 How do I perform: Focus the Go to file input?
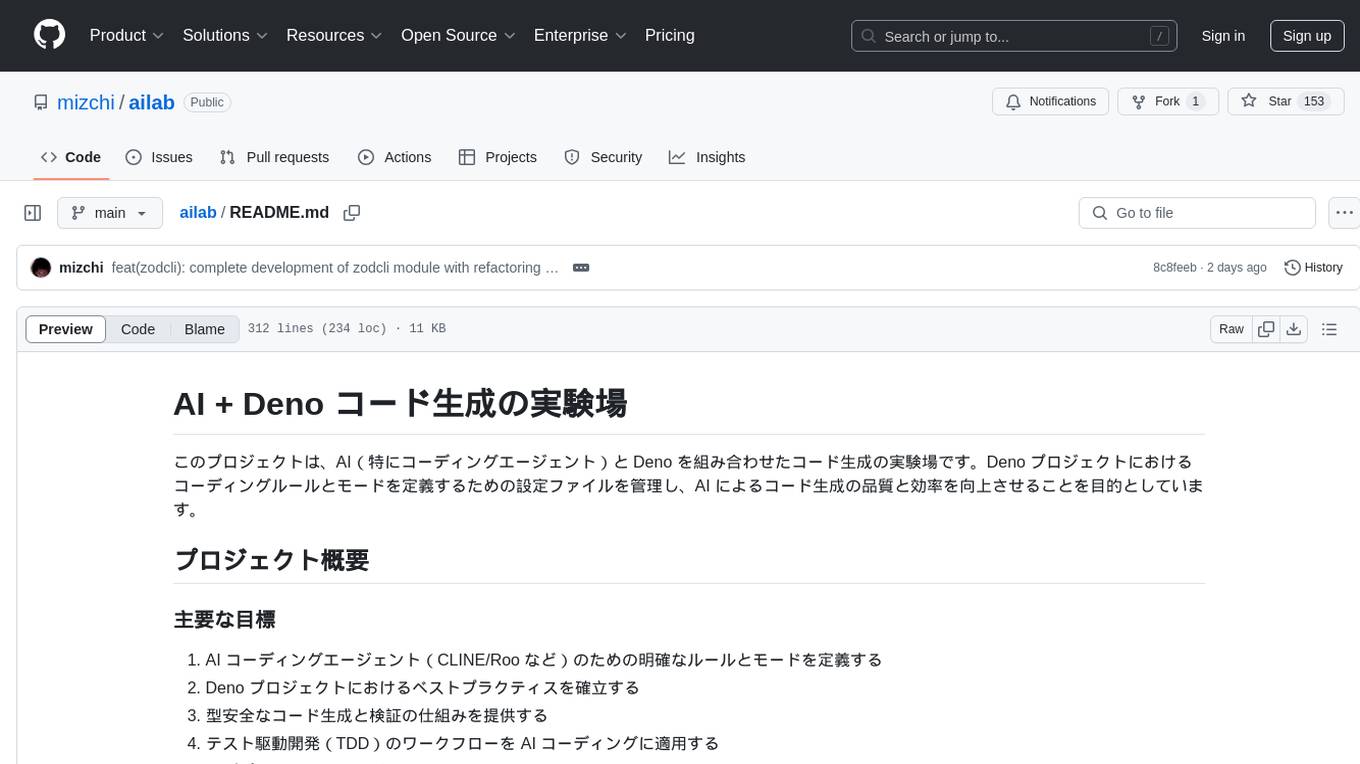click(x=1197, y=213)
